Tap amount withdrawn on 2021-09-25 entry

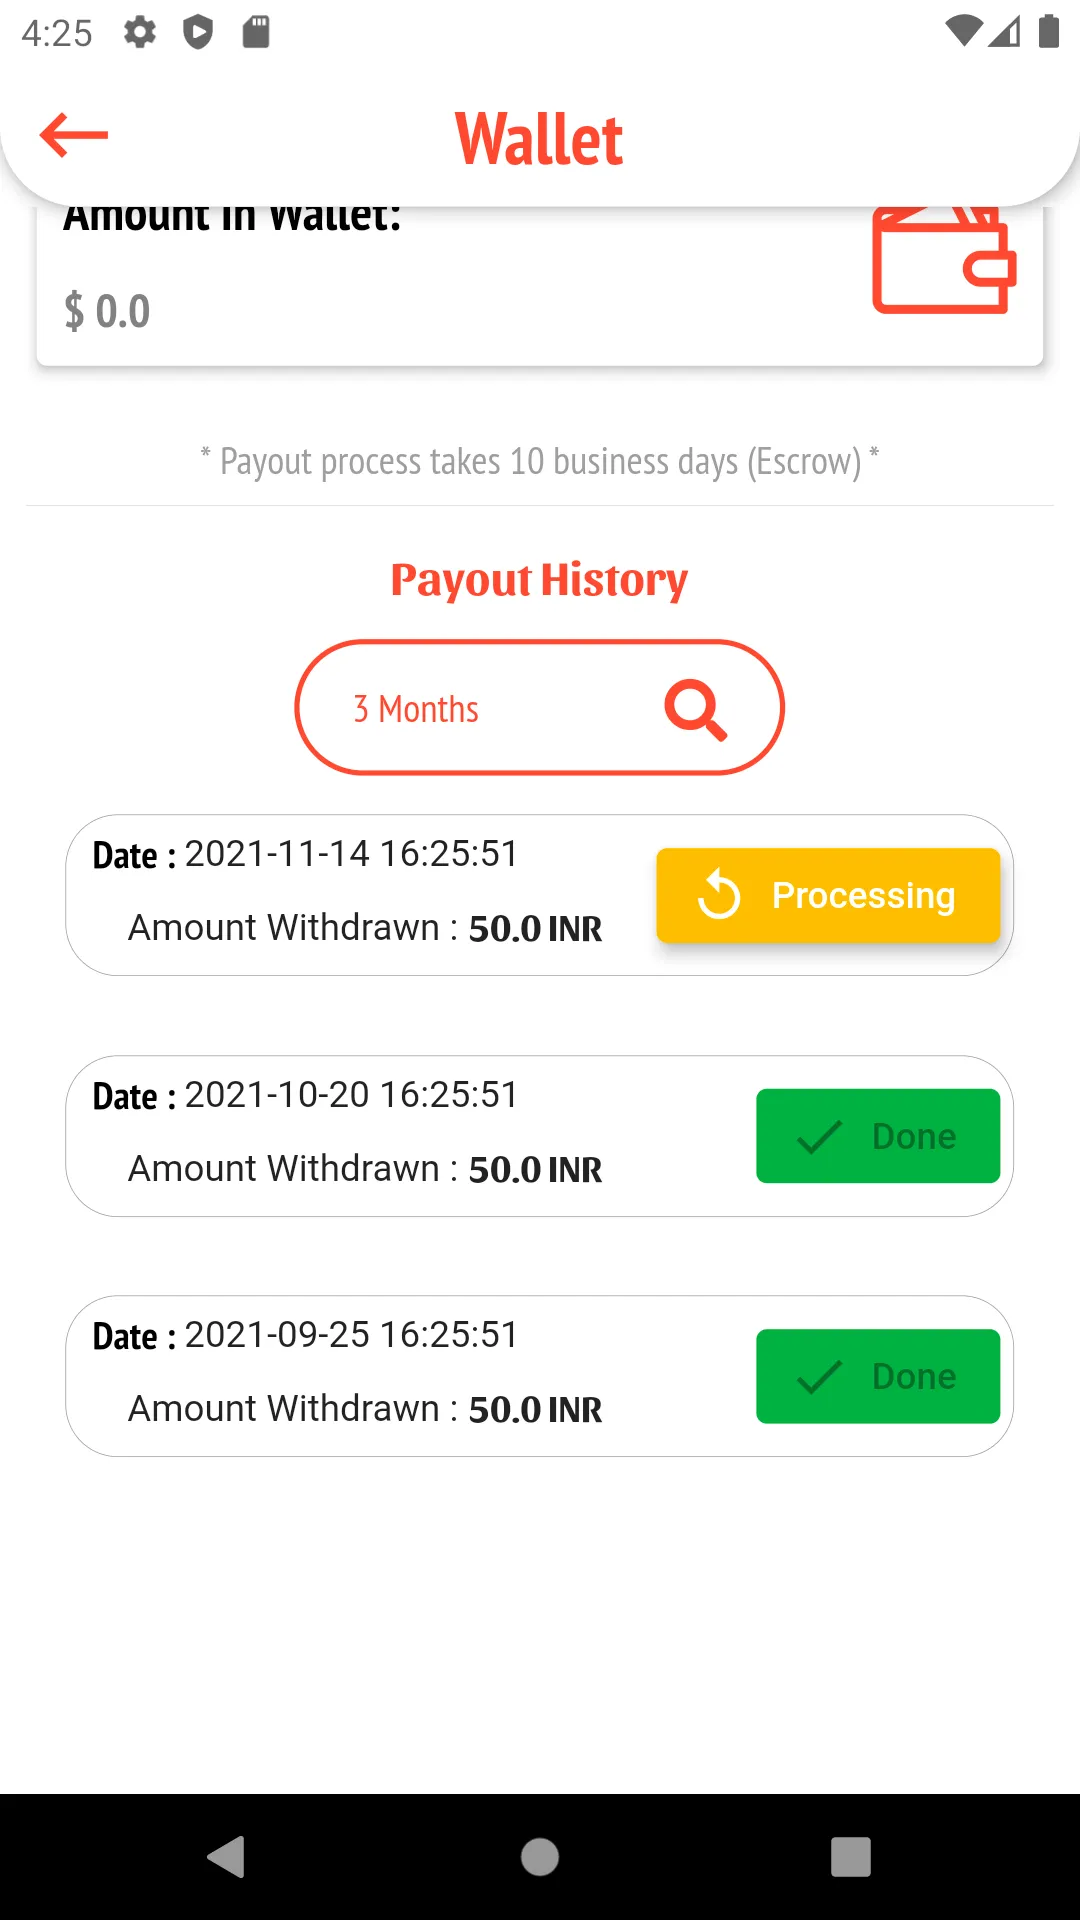(365, 1409)
